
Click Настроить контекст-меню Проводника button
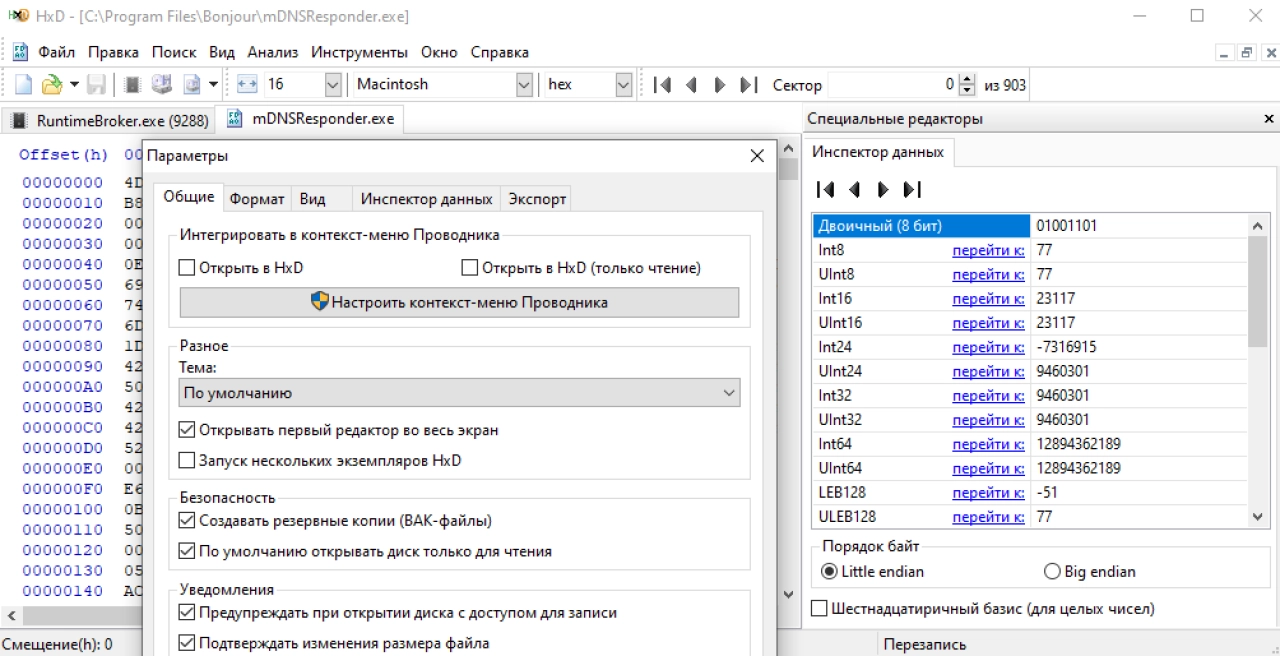460,302
